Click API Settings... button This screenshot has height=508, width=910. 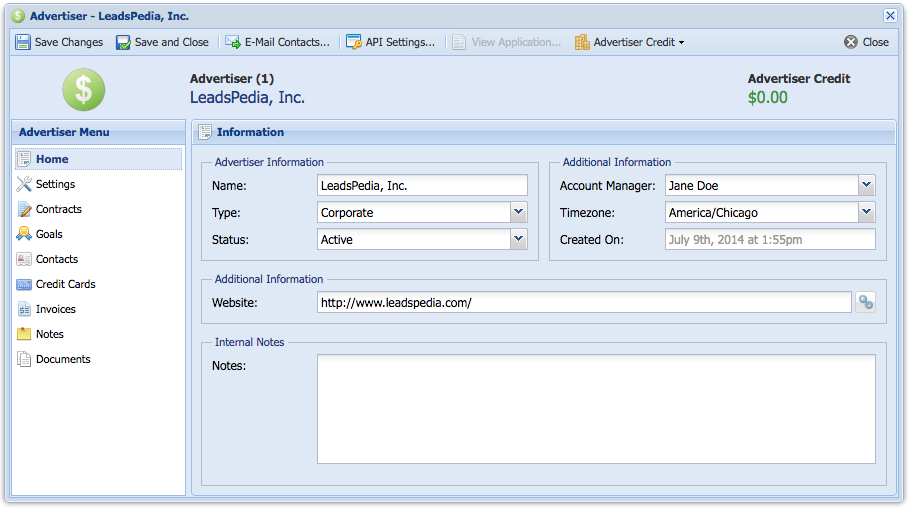point(391,42)
